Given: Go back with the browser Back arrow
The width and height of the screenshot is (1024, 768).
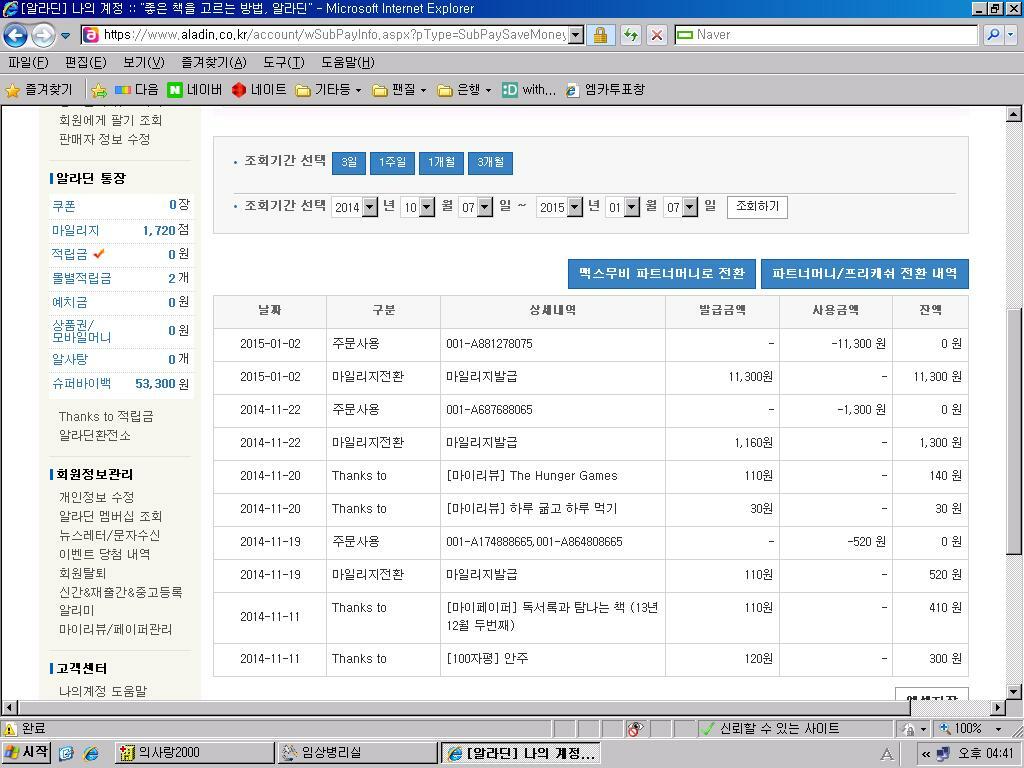Looking at the screenshot, I should (16, 35).
